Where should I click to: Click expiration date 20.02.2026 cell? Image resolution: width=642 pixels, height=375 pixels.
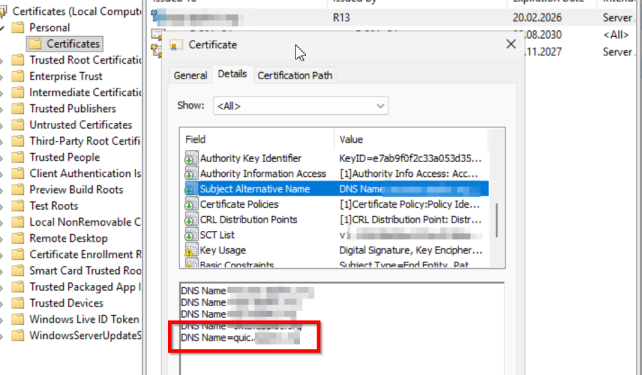click(x=537, y=18)
